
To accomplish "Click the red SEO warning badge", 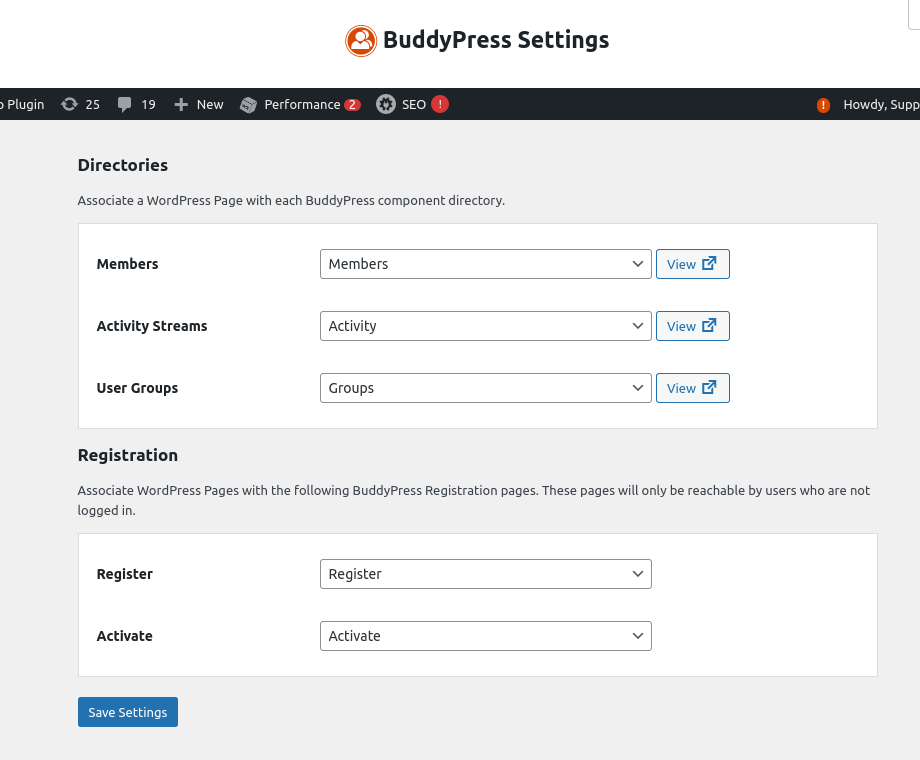I will 439,104.
